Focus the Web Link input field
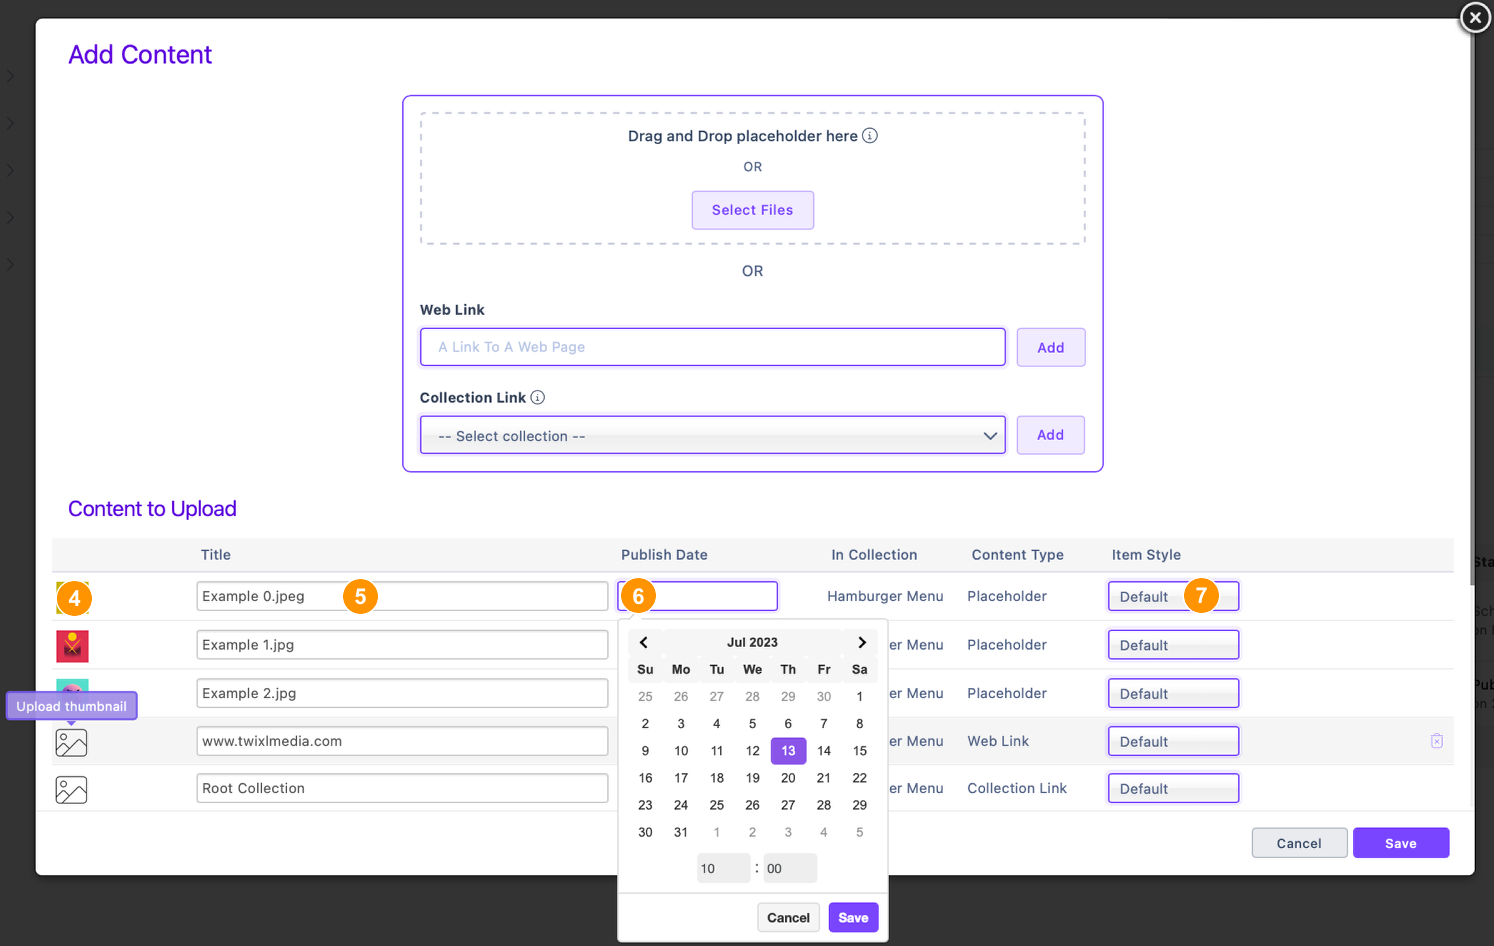This screenshot has height=946, width=1494. tap(713, 347)
